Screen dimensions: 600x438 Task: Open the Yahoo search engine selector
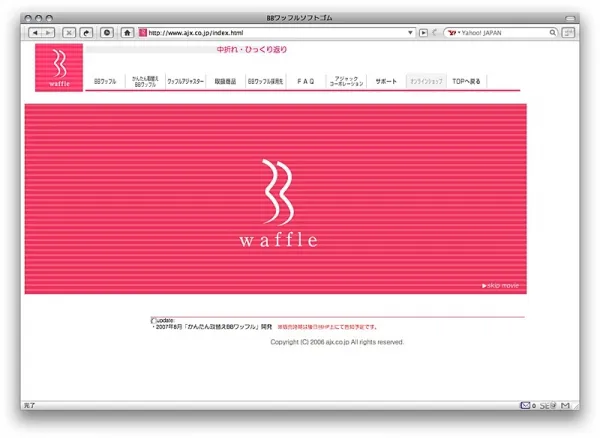point(455,32)
